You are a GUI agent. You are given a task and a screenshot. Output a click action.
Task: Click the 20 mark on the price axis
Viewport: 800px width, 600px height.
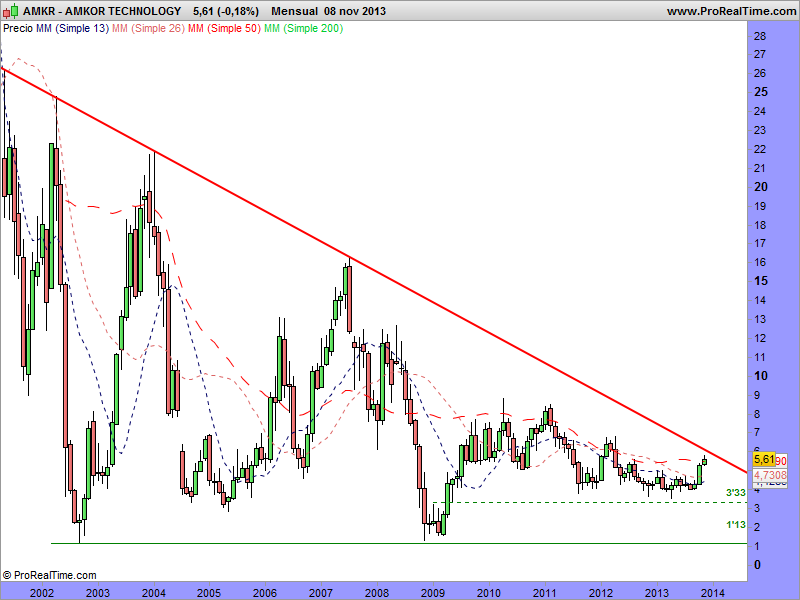[761, 187]
